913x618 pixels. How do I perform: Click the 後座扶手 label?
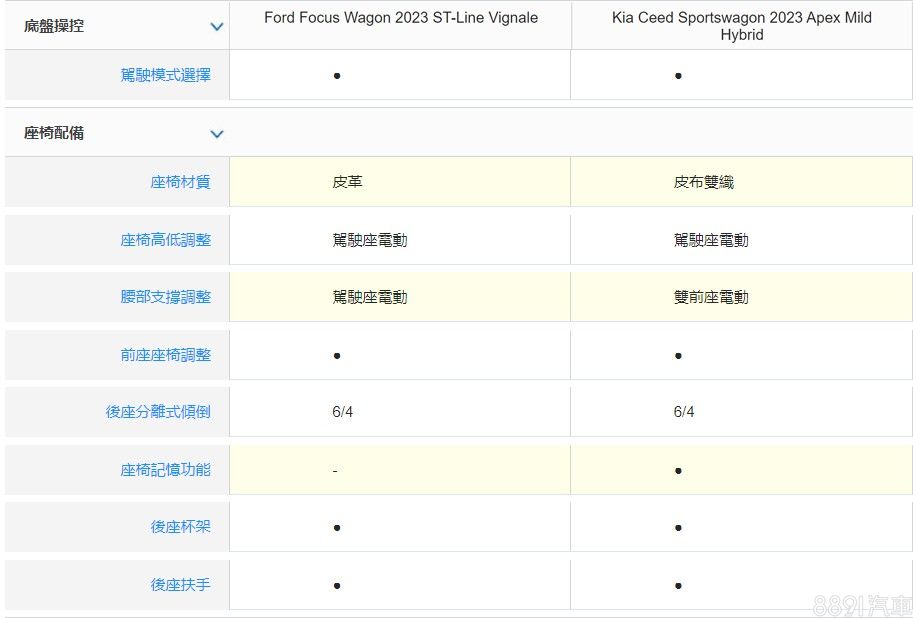click(x=180, y=585)
